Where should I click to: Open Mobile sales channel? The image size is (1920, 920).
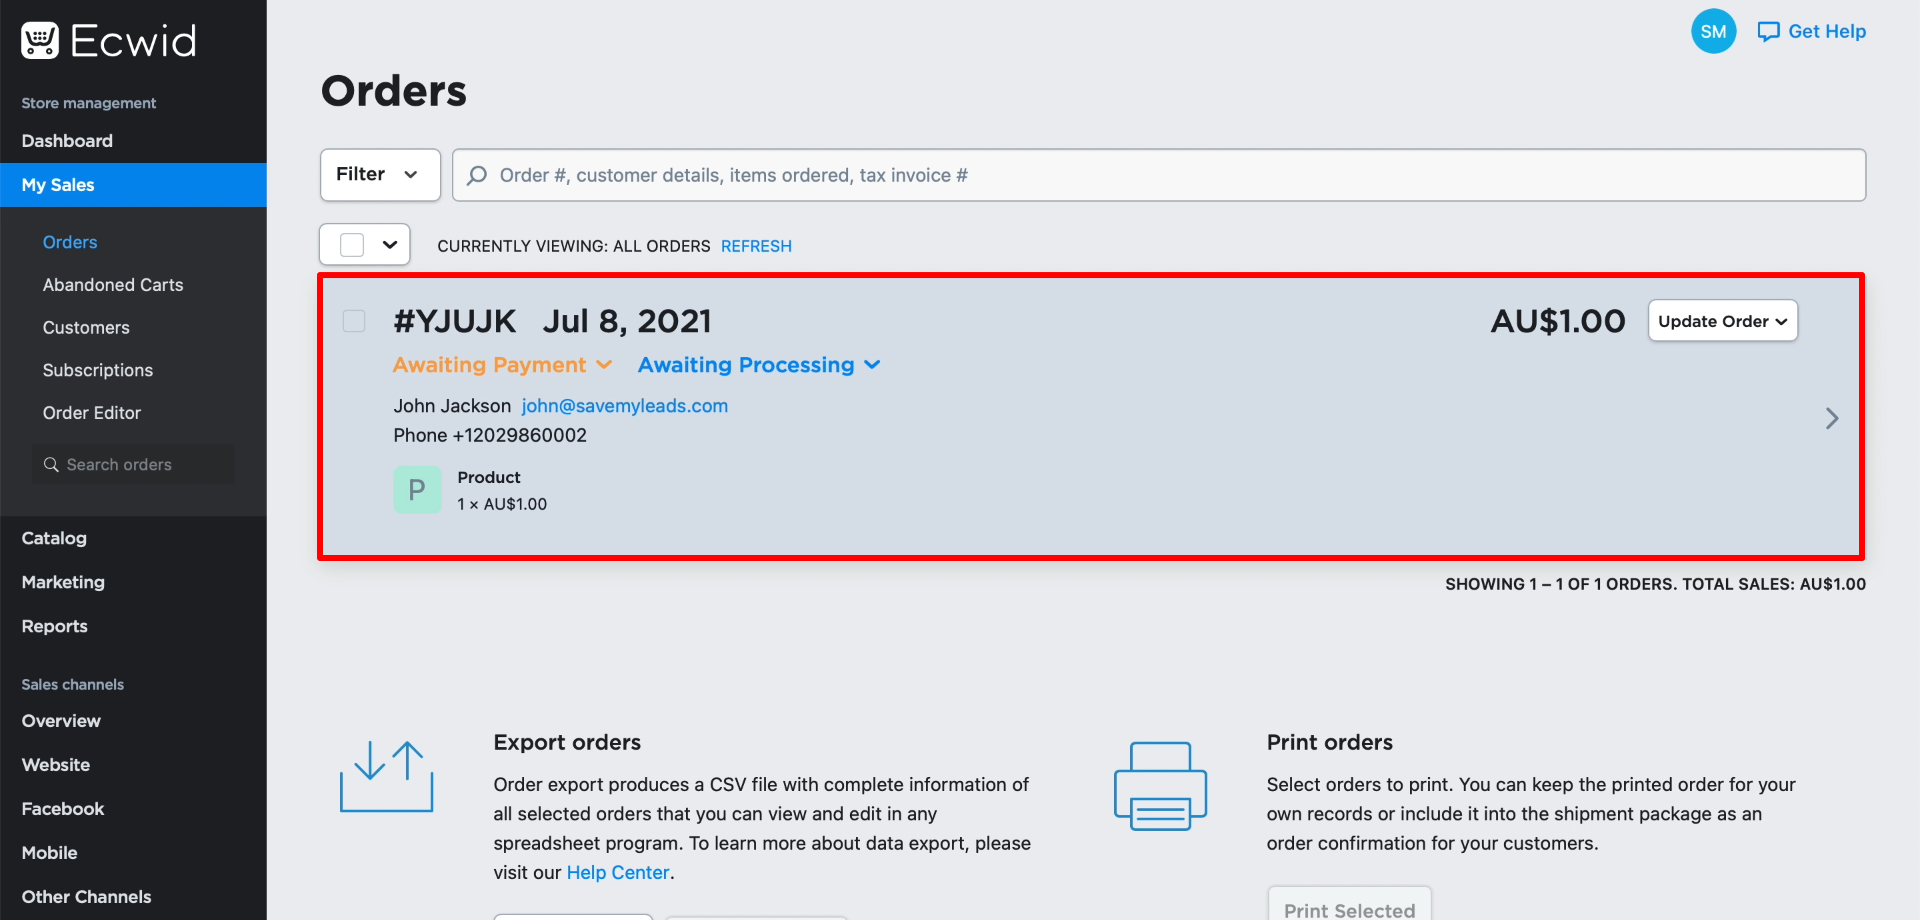click(x=50, y=853)
